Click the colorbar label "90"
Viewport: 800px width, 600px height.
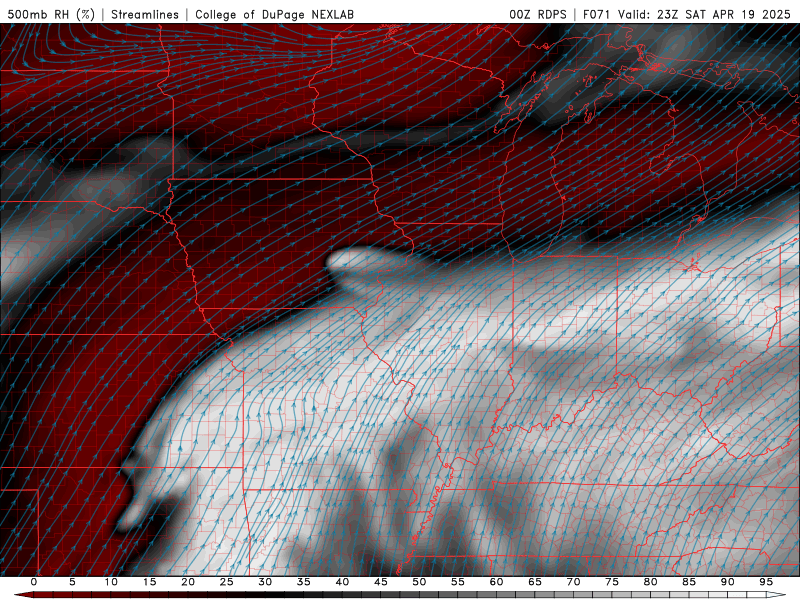click(x=727, y=582)
